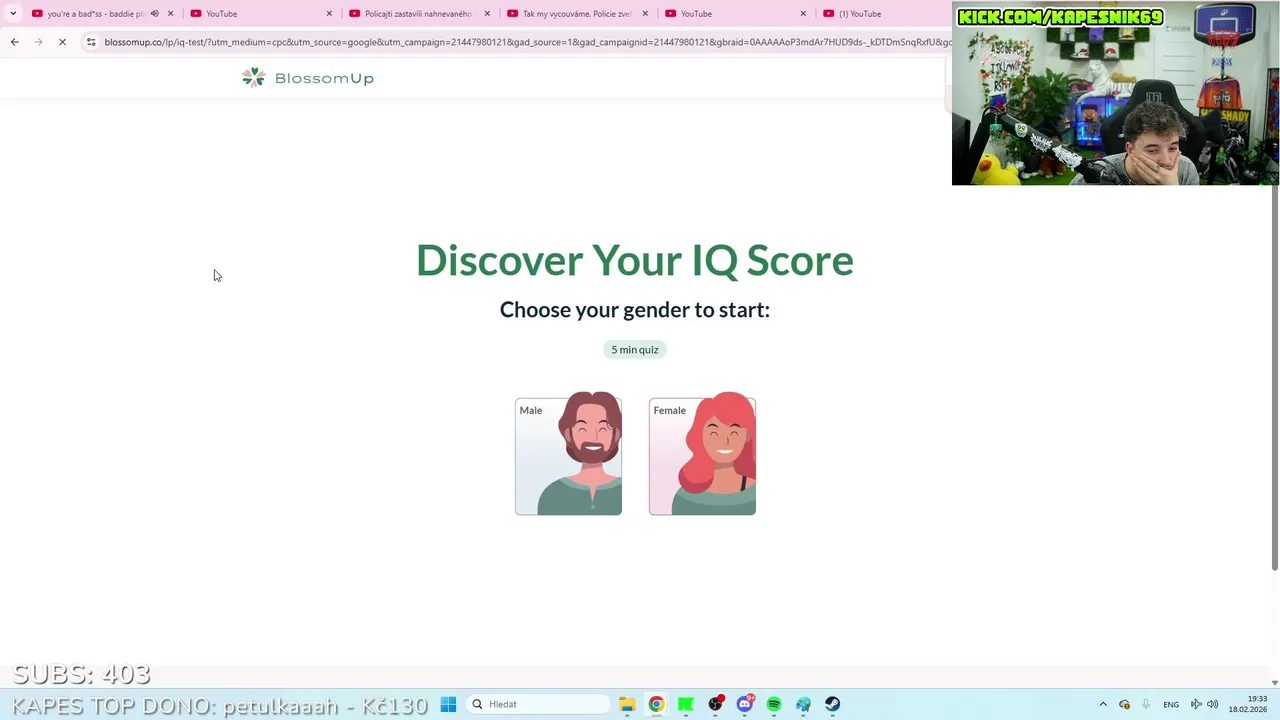This screenshot has height=720, width=1280.
Task: Open the clock showing 19:33
Action: (1248, 704)
